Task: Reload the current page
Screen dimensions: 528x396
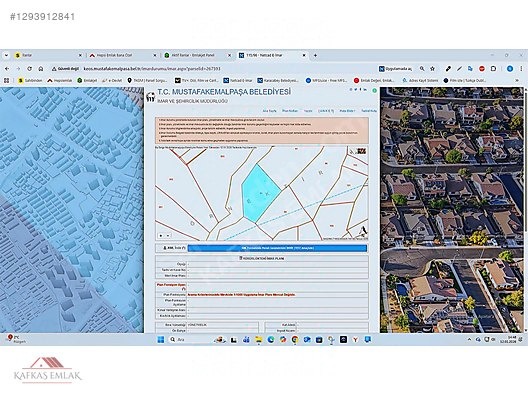Action: (30, 69)
